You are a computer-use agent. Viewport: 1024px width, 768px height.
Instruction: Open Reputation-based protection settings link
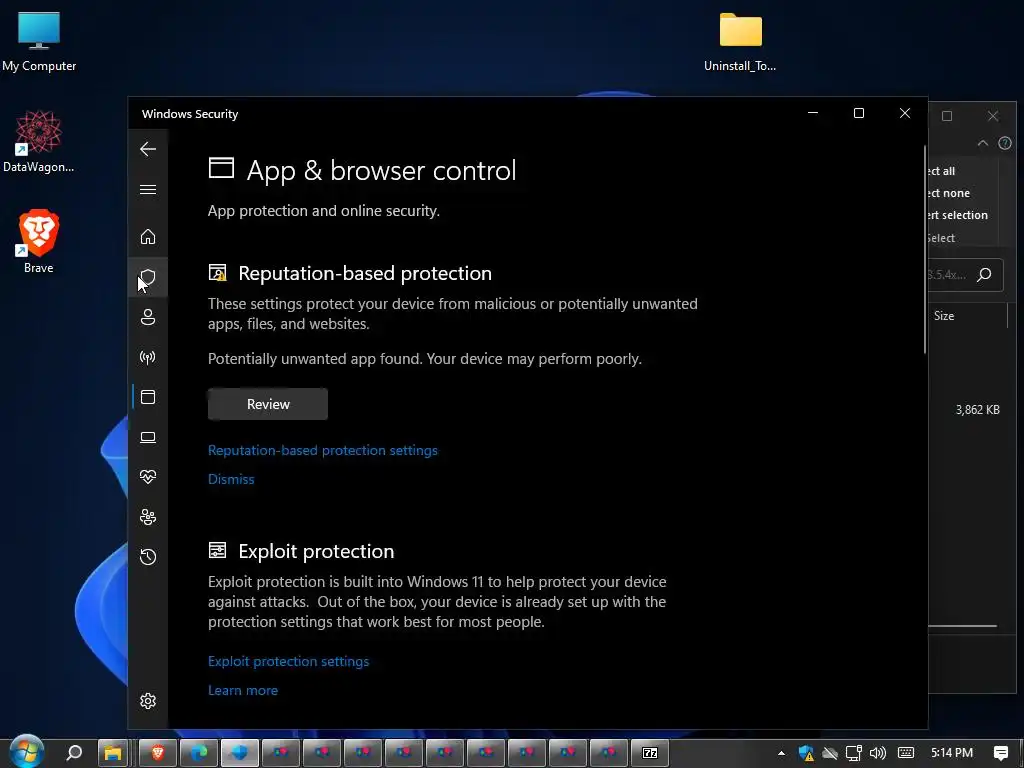[323, 450]
